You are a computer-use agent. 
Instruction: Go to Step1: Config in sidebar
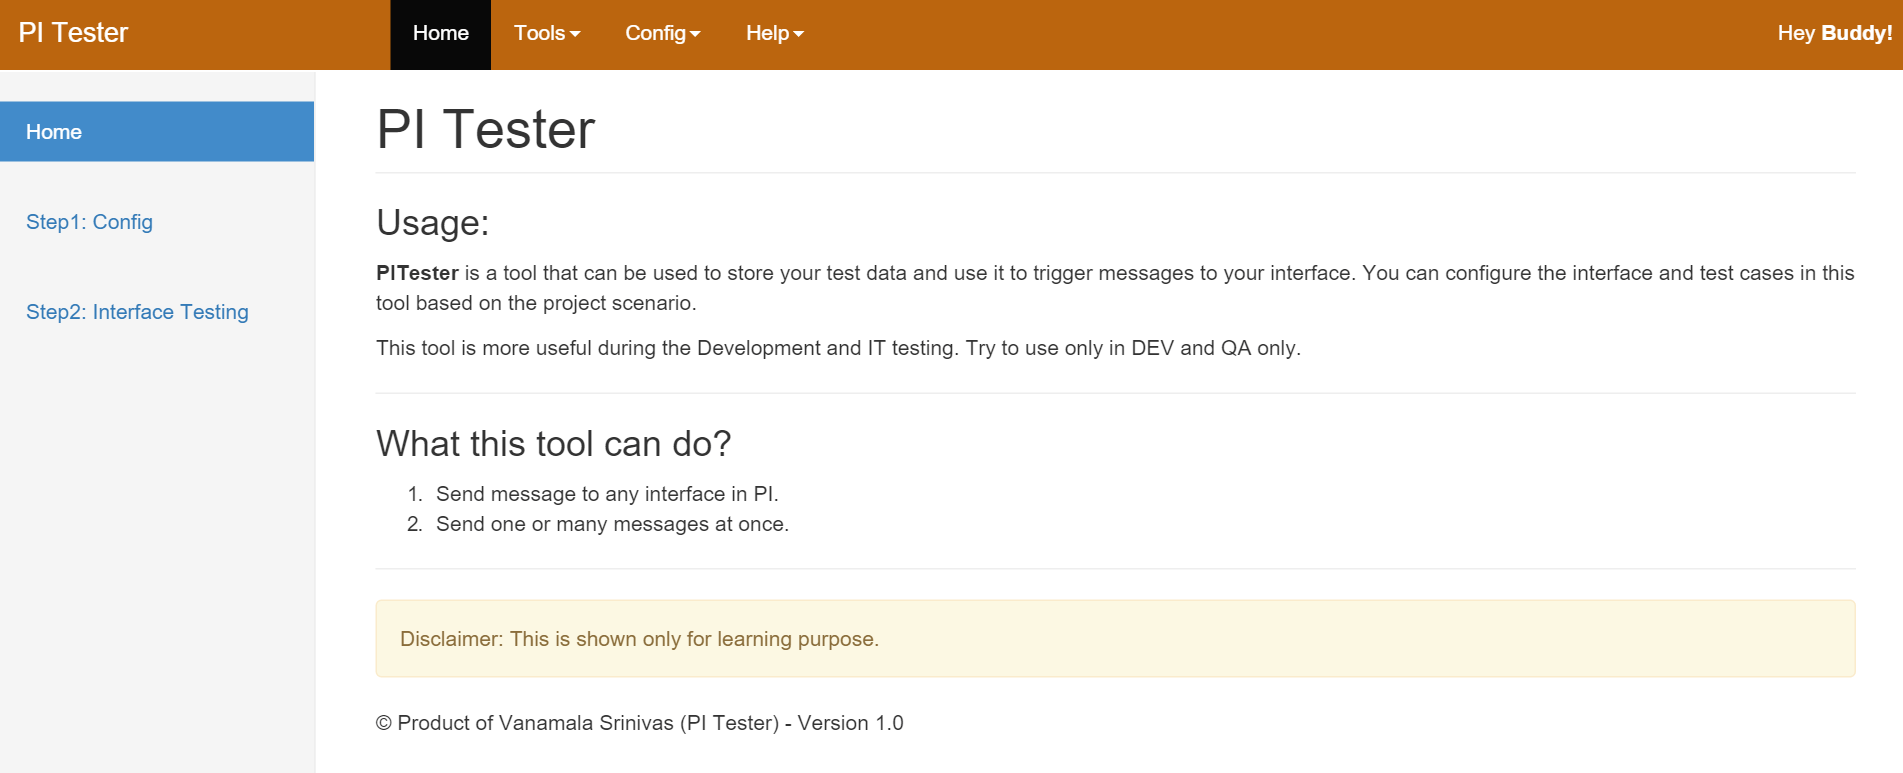pyautogui.click(x=89, y=222)
